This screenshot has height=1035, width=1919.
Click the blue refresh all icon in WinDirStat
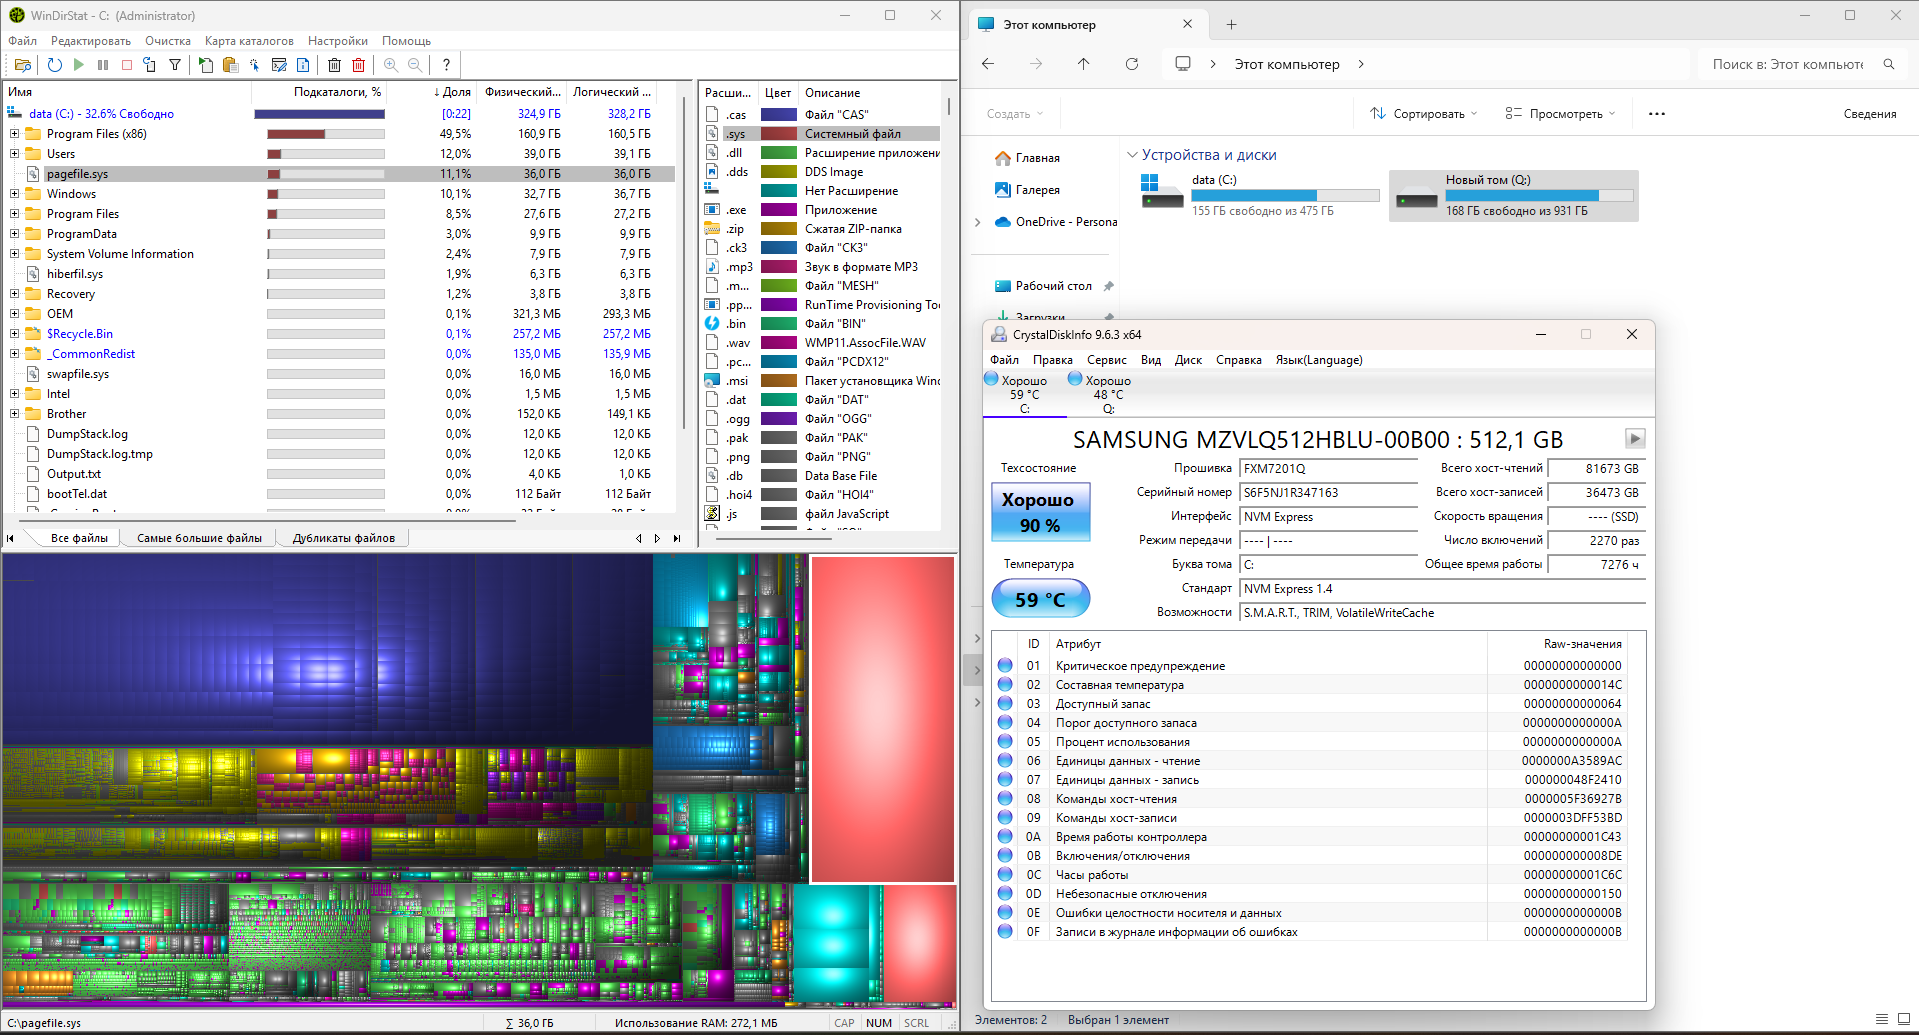click(x=55, y=65)
